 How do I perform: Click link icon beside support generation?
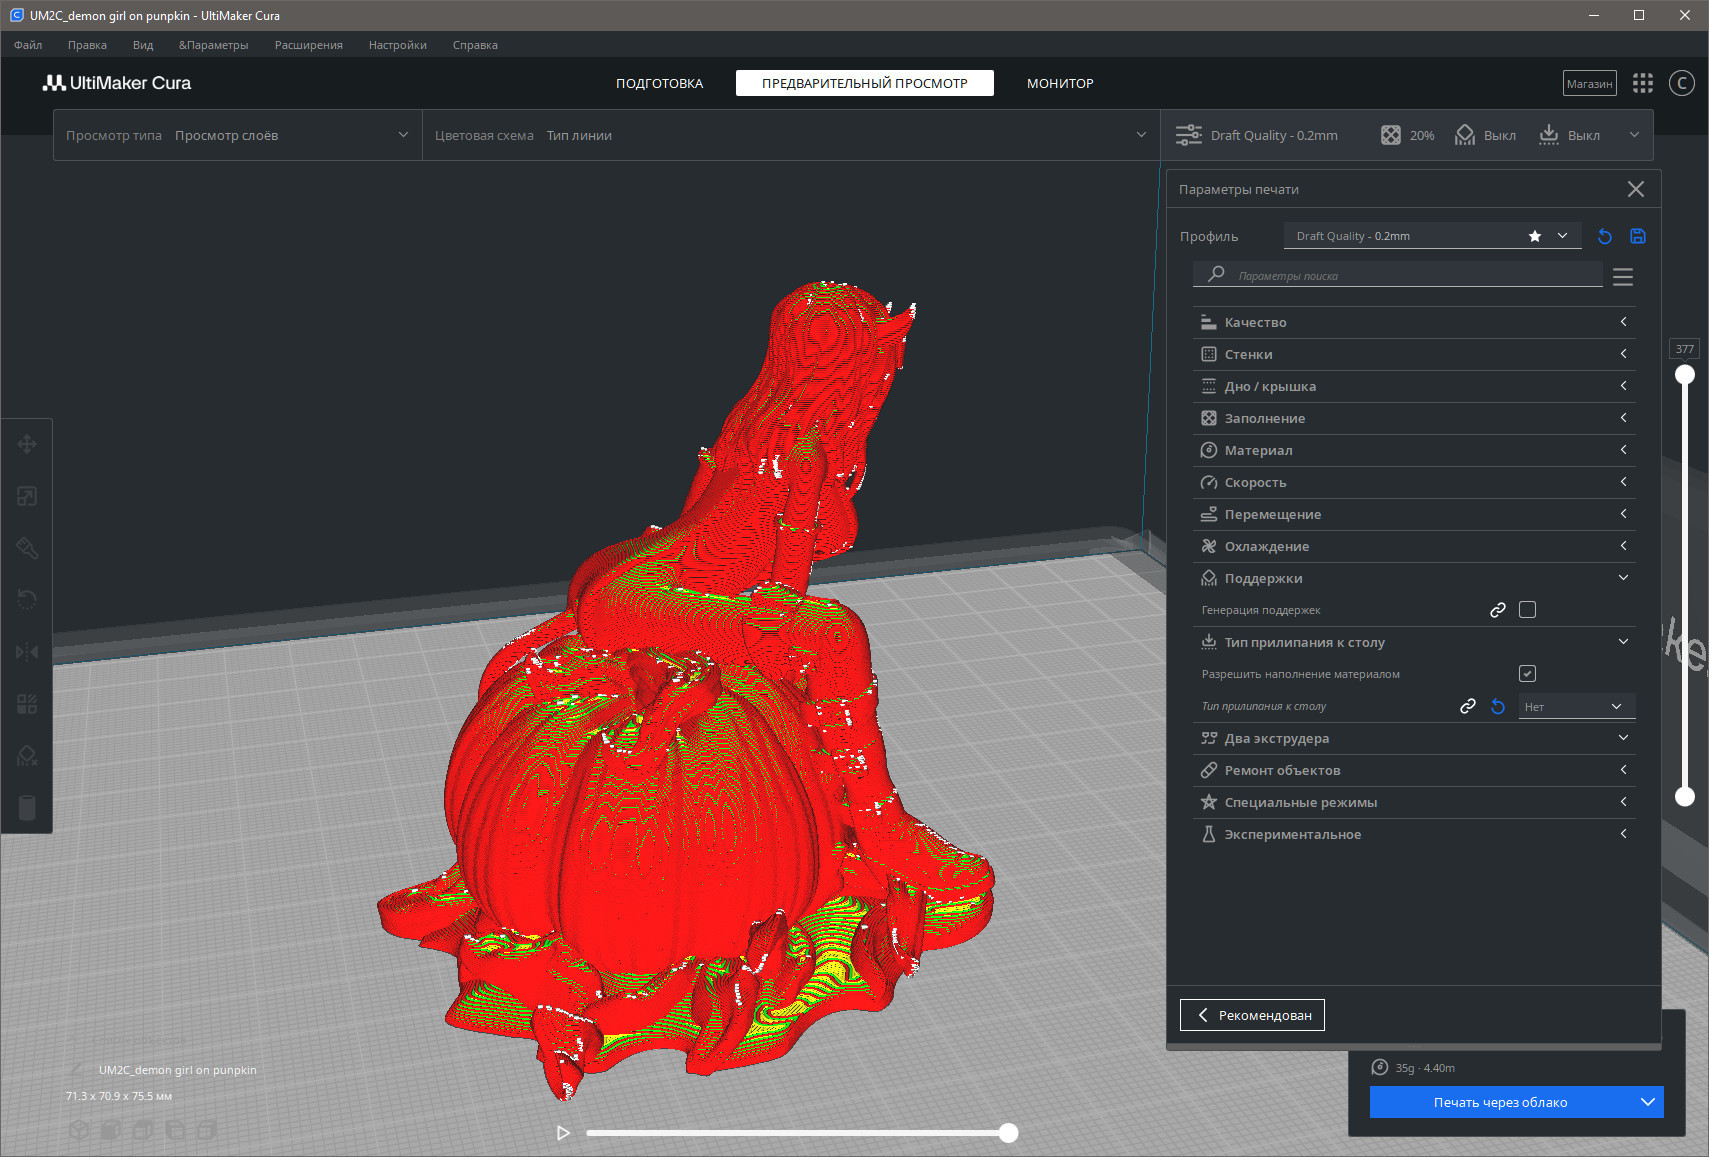(x=1498, y=610)
